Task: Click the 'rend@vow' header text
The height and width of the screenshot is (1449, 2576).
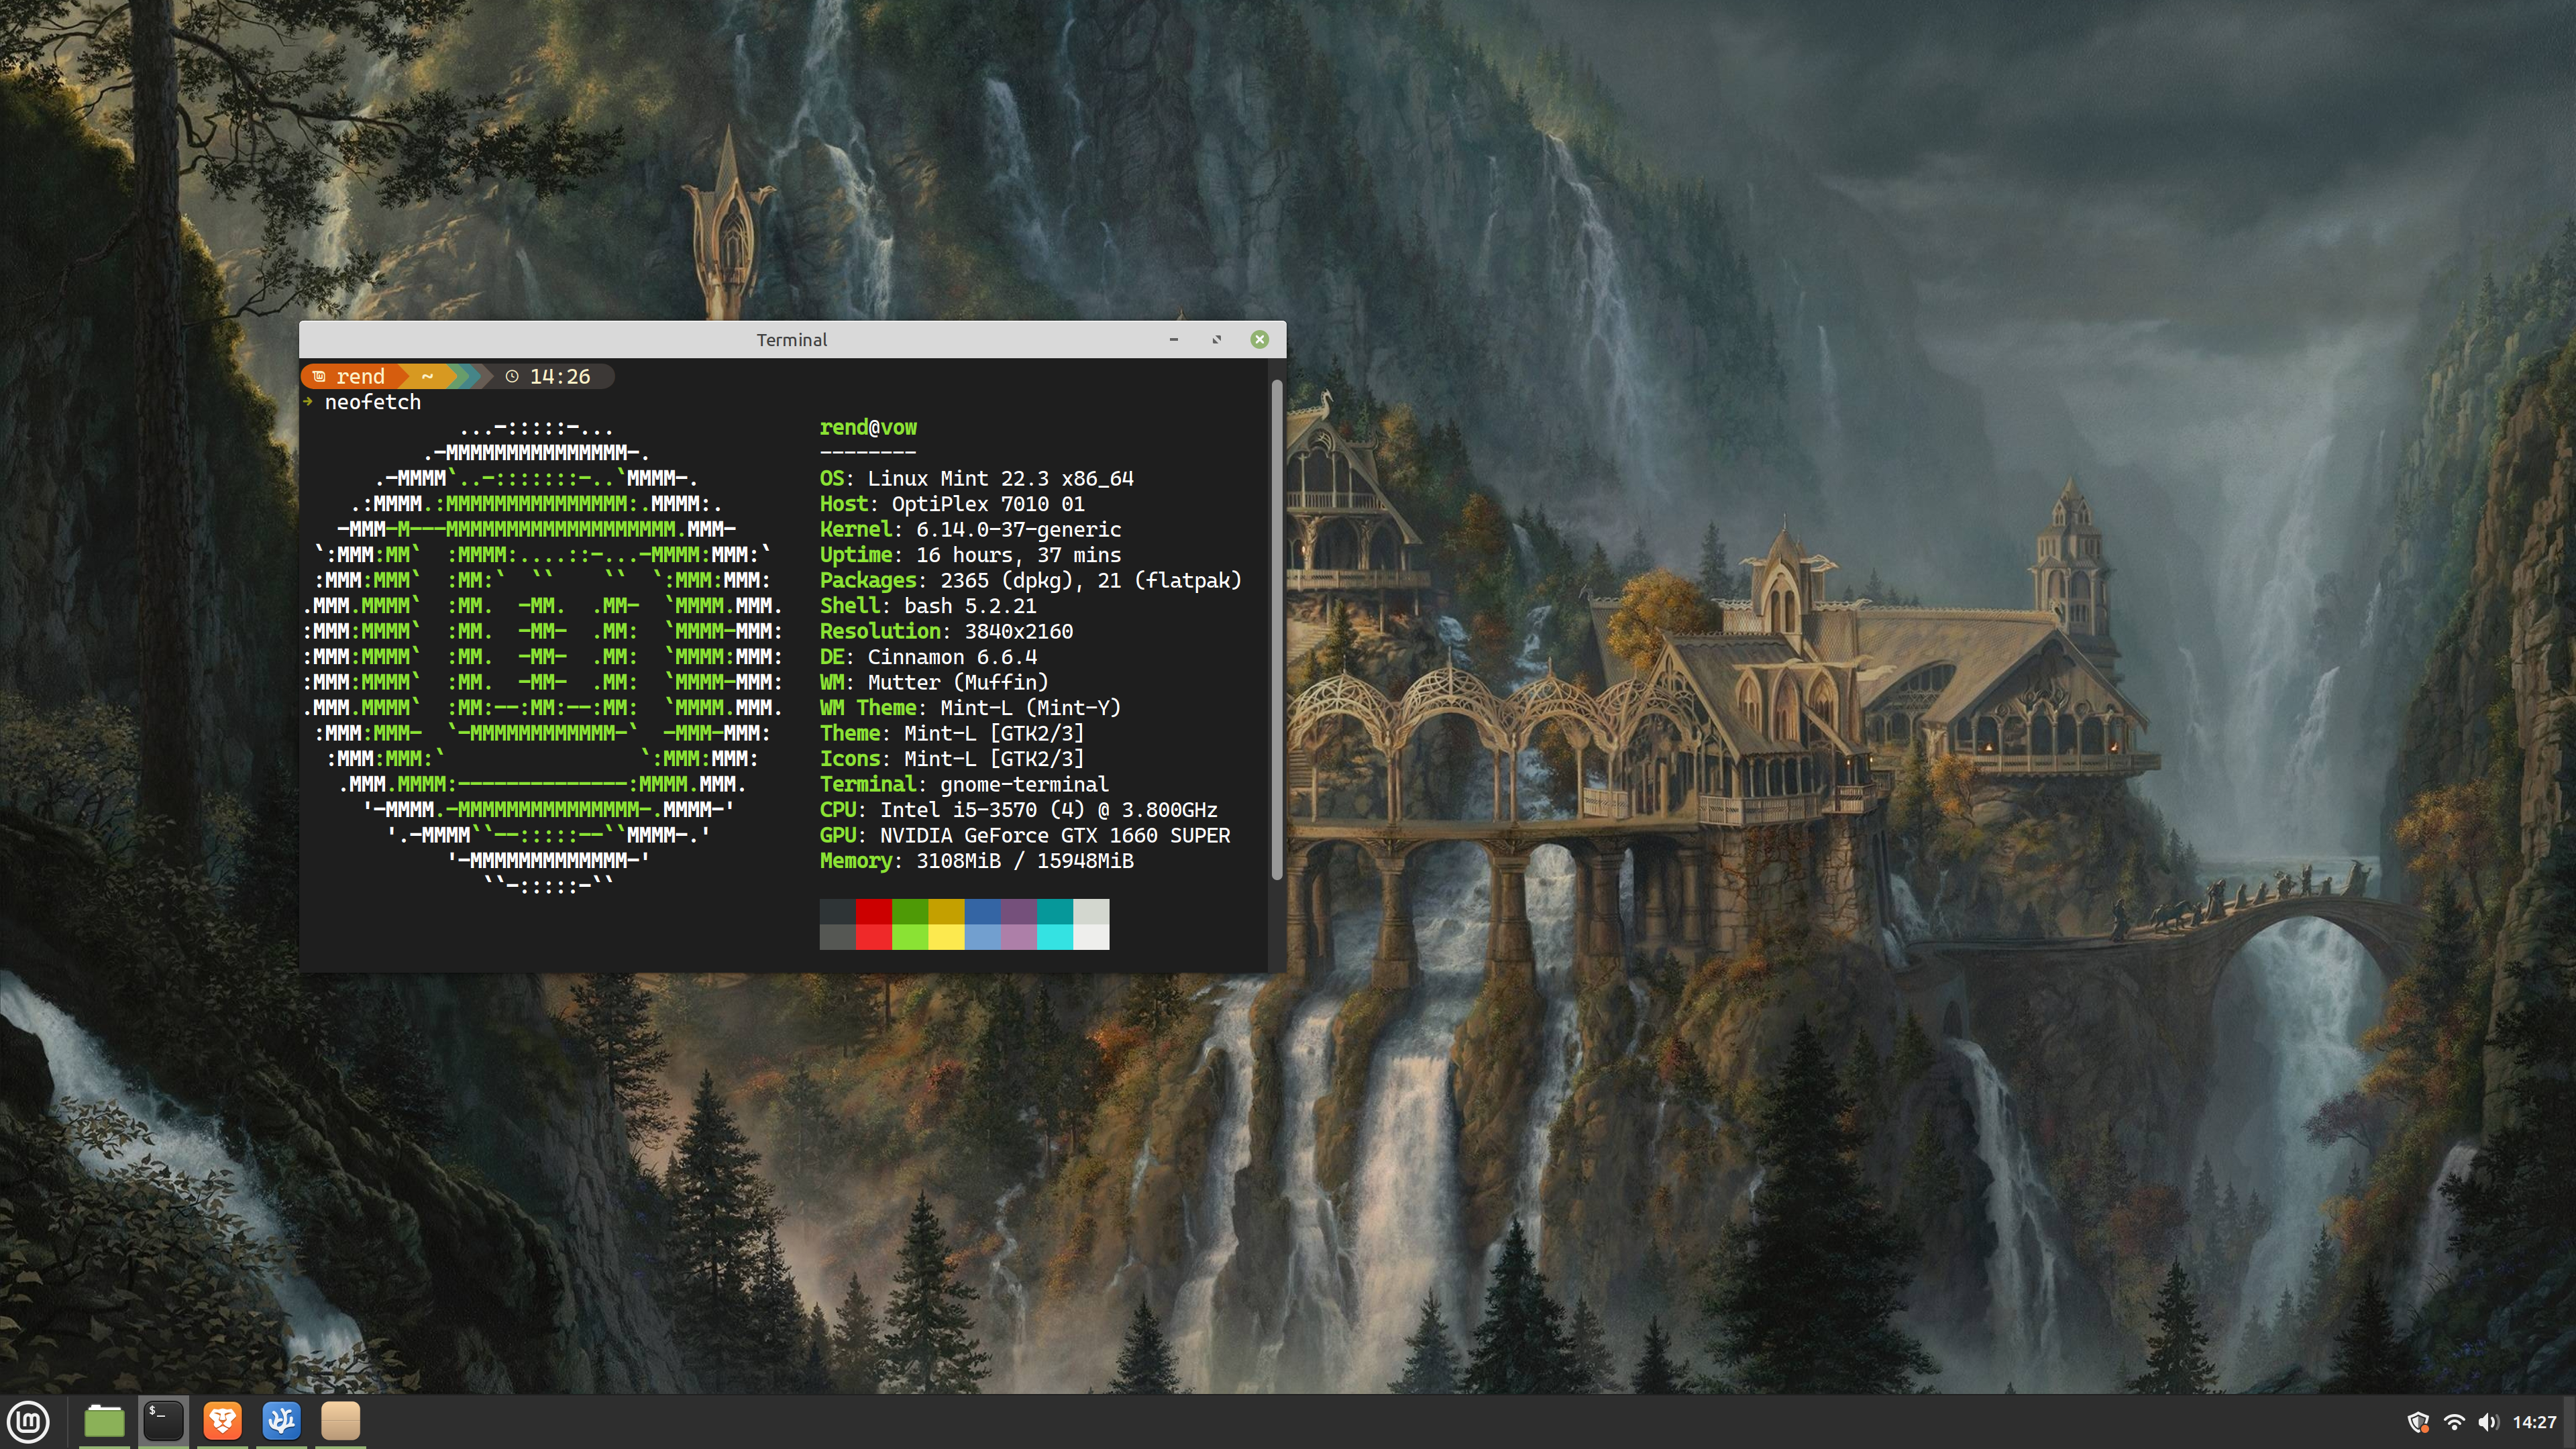Action: point(868,428)
